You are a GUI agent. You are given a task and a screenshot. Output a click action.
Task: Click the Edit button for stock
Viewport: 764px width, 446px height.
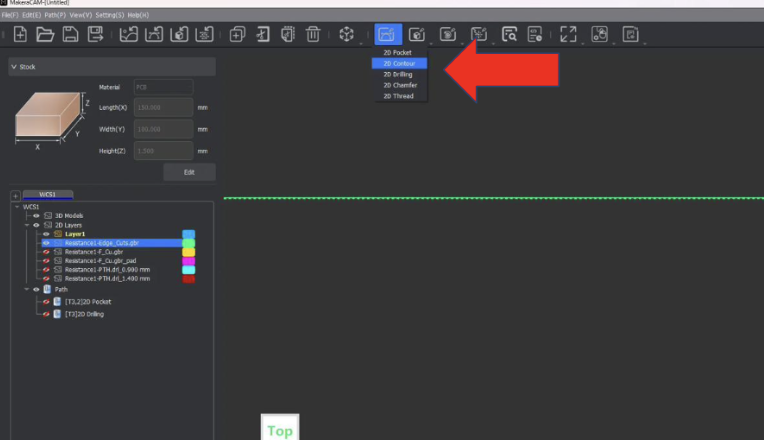click(x=189, y=172)
